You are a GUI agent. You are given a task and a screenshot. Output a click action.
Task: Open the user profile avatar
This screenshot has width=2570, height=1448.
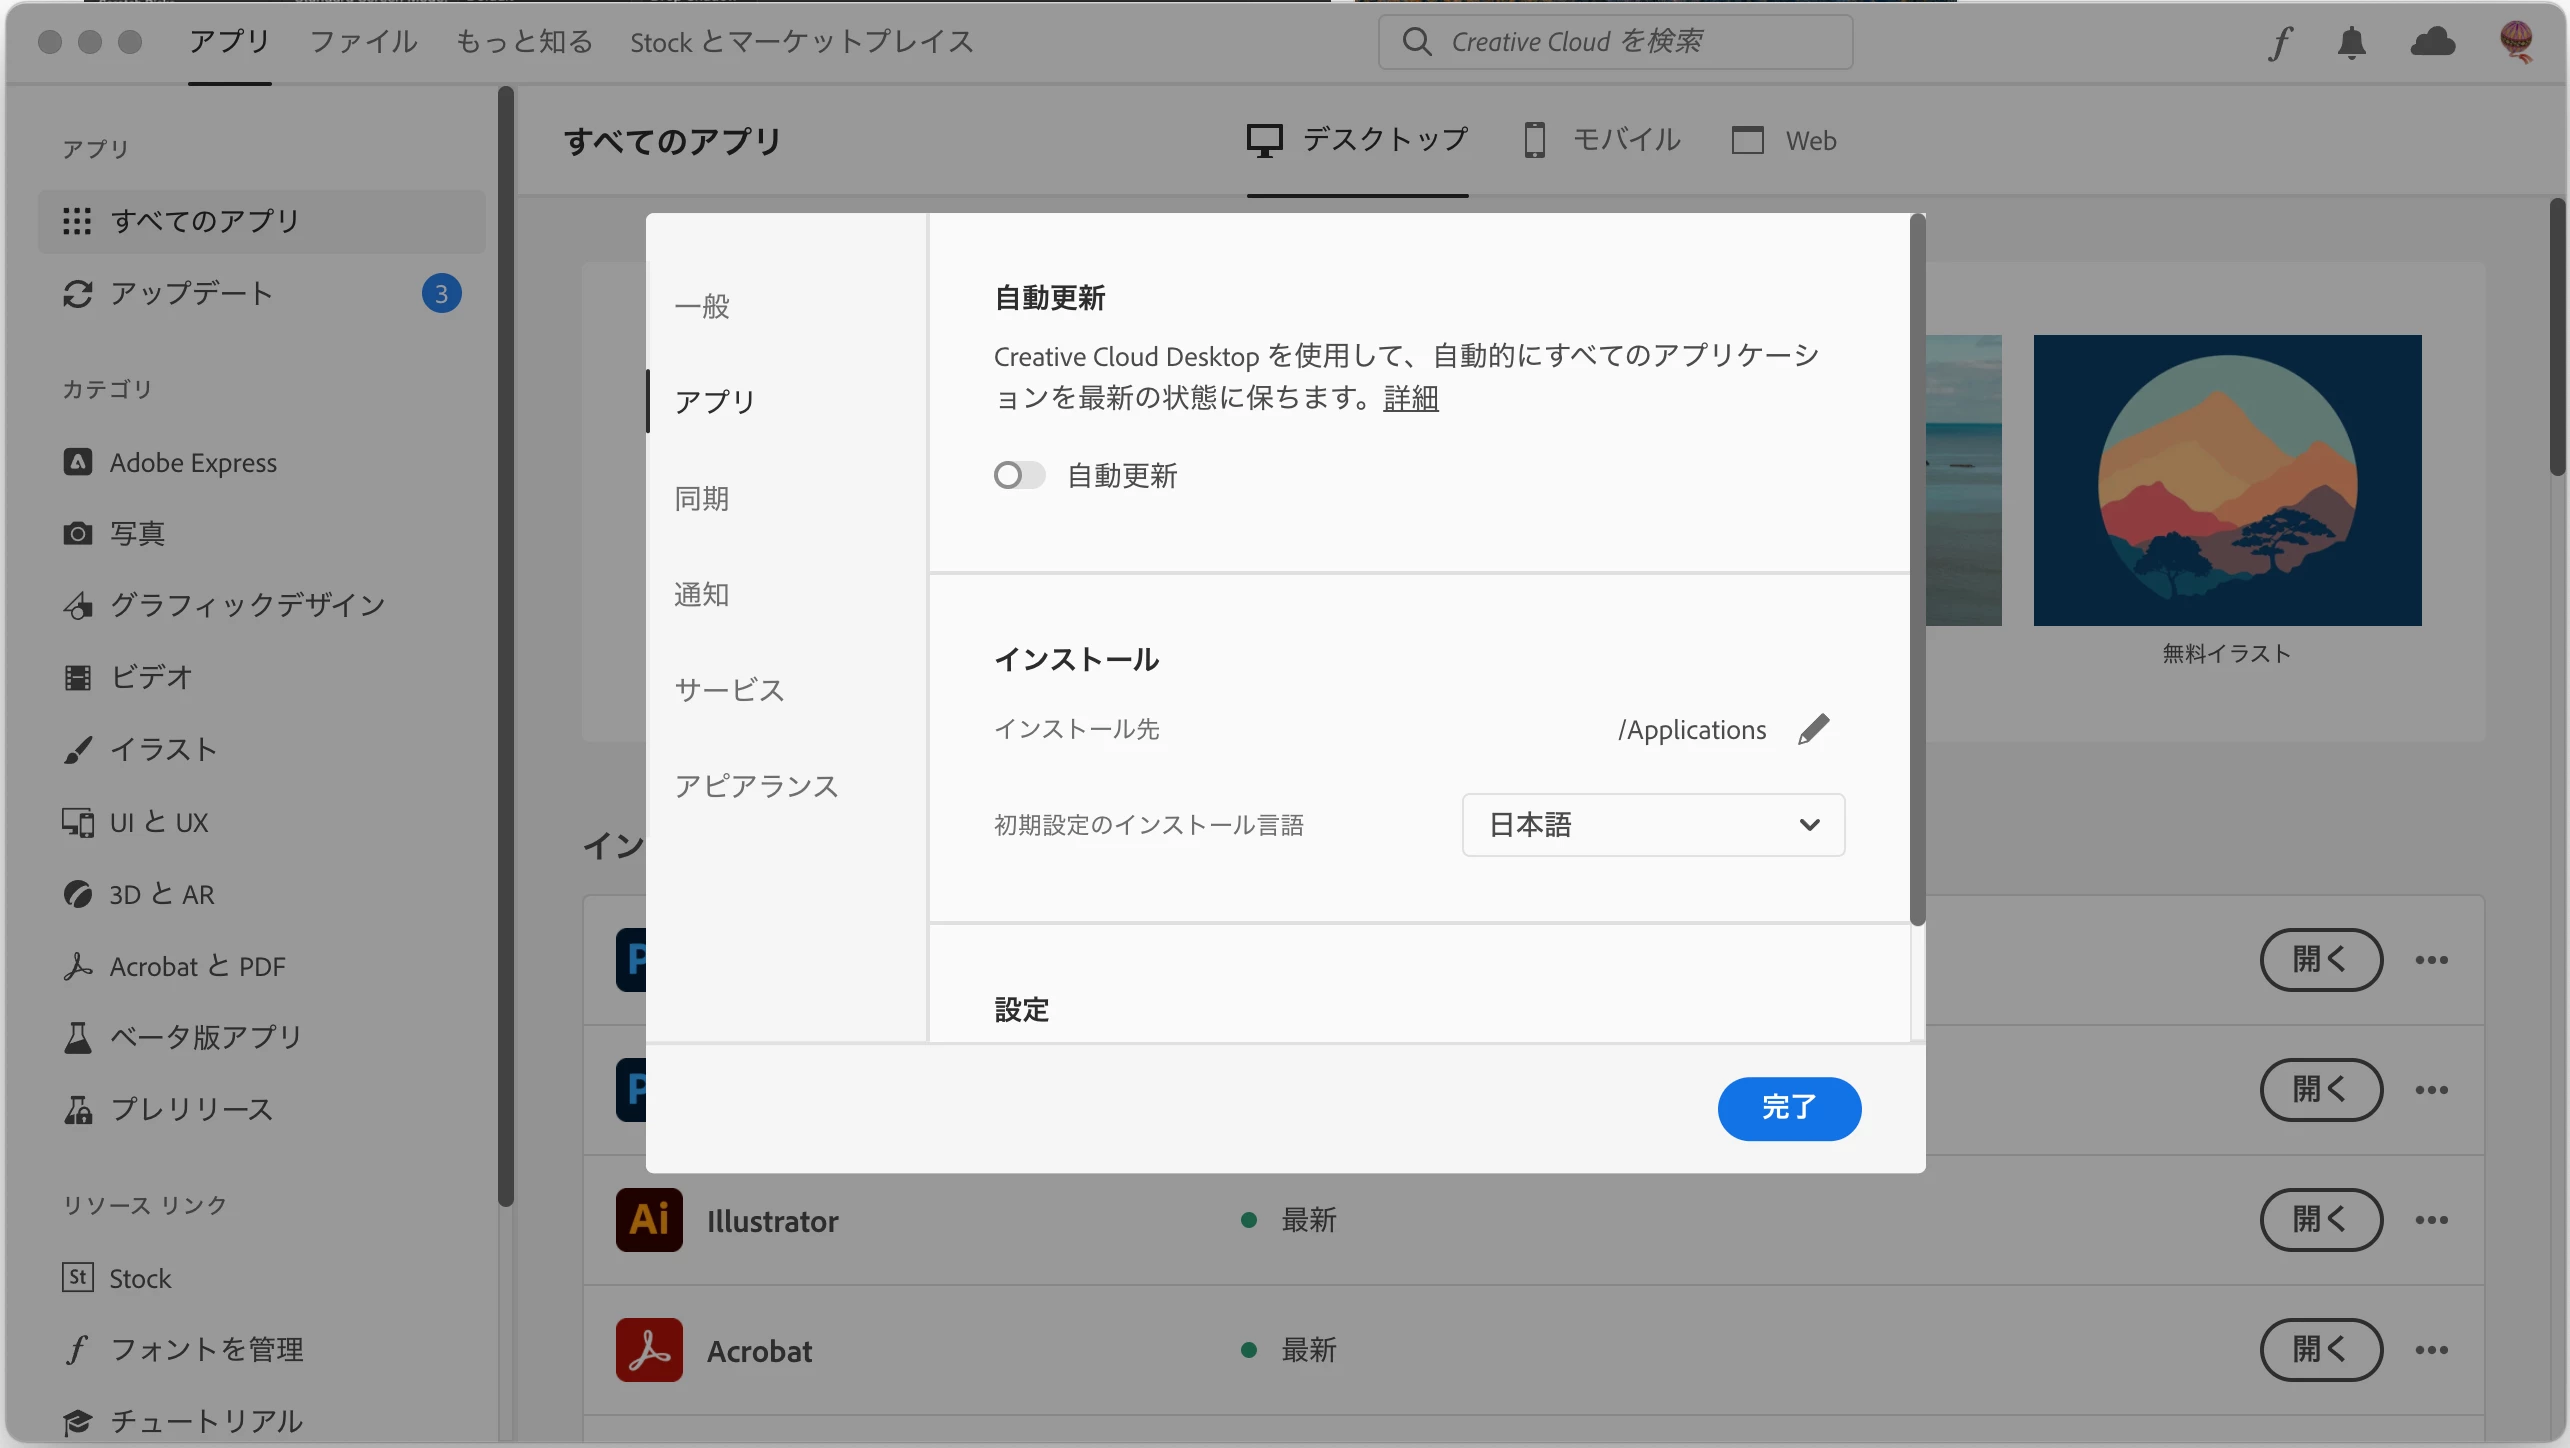[2515, 42]
